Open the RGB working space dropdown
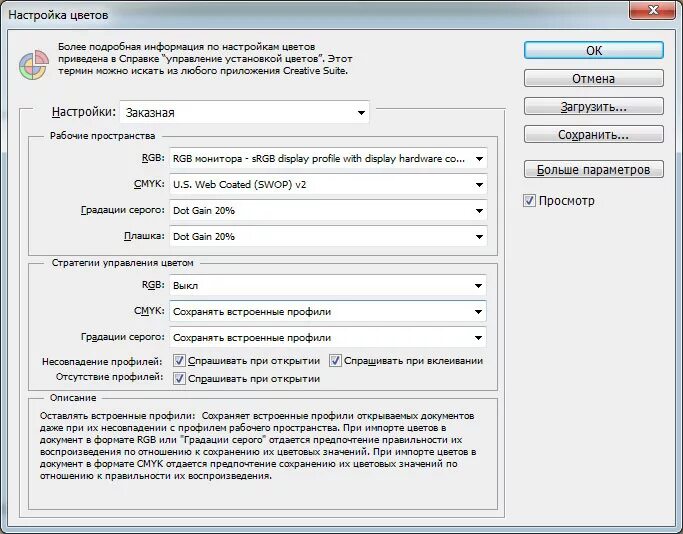 coord(328,159)
